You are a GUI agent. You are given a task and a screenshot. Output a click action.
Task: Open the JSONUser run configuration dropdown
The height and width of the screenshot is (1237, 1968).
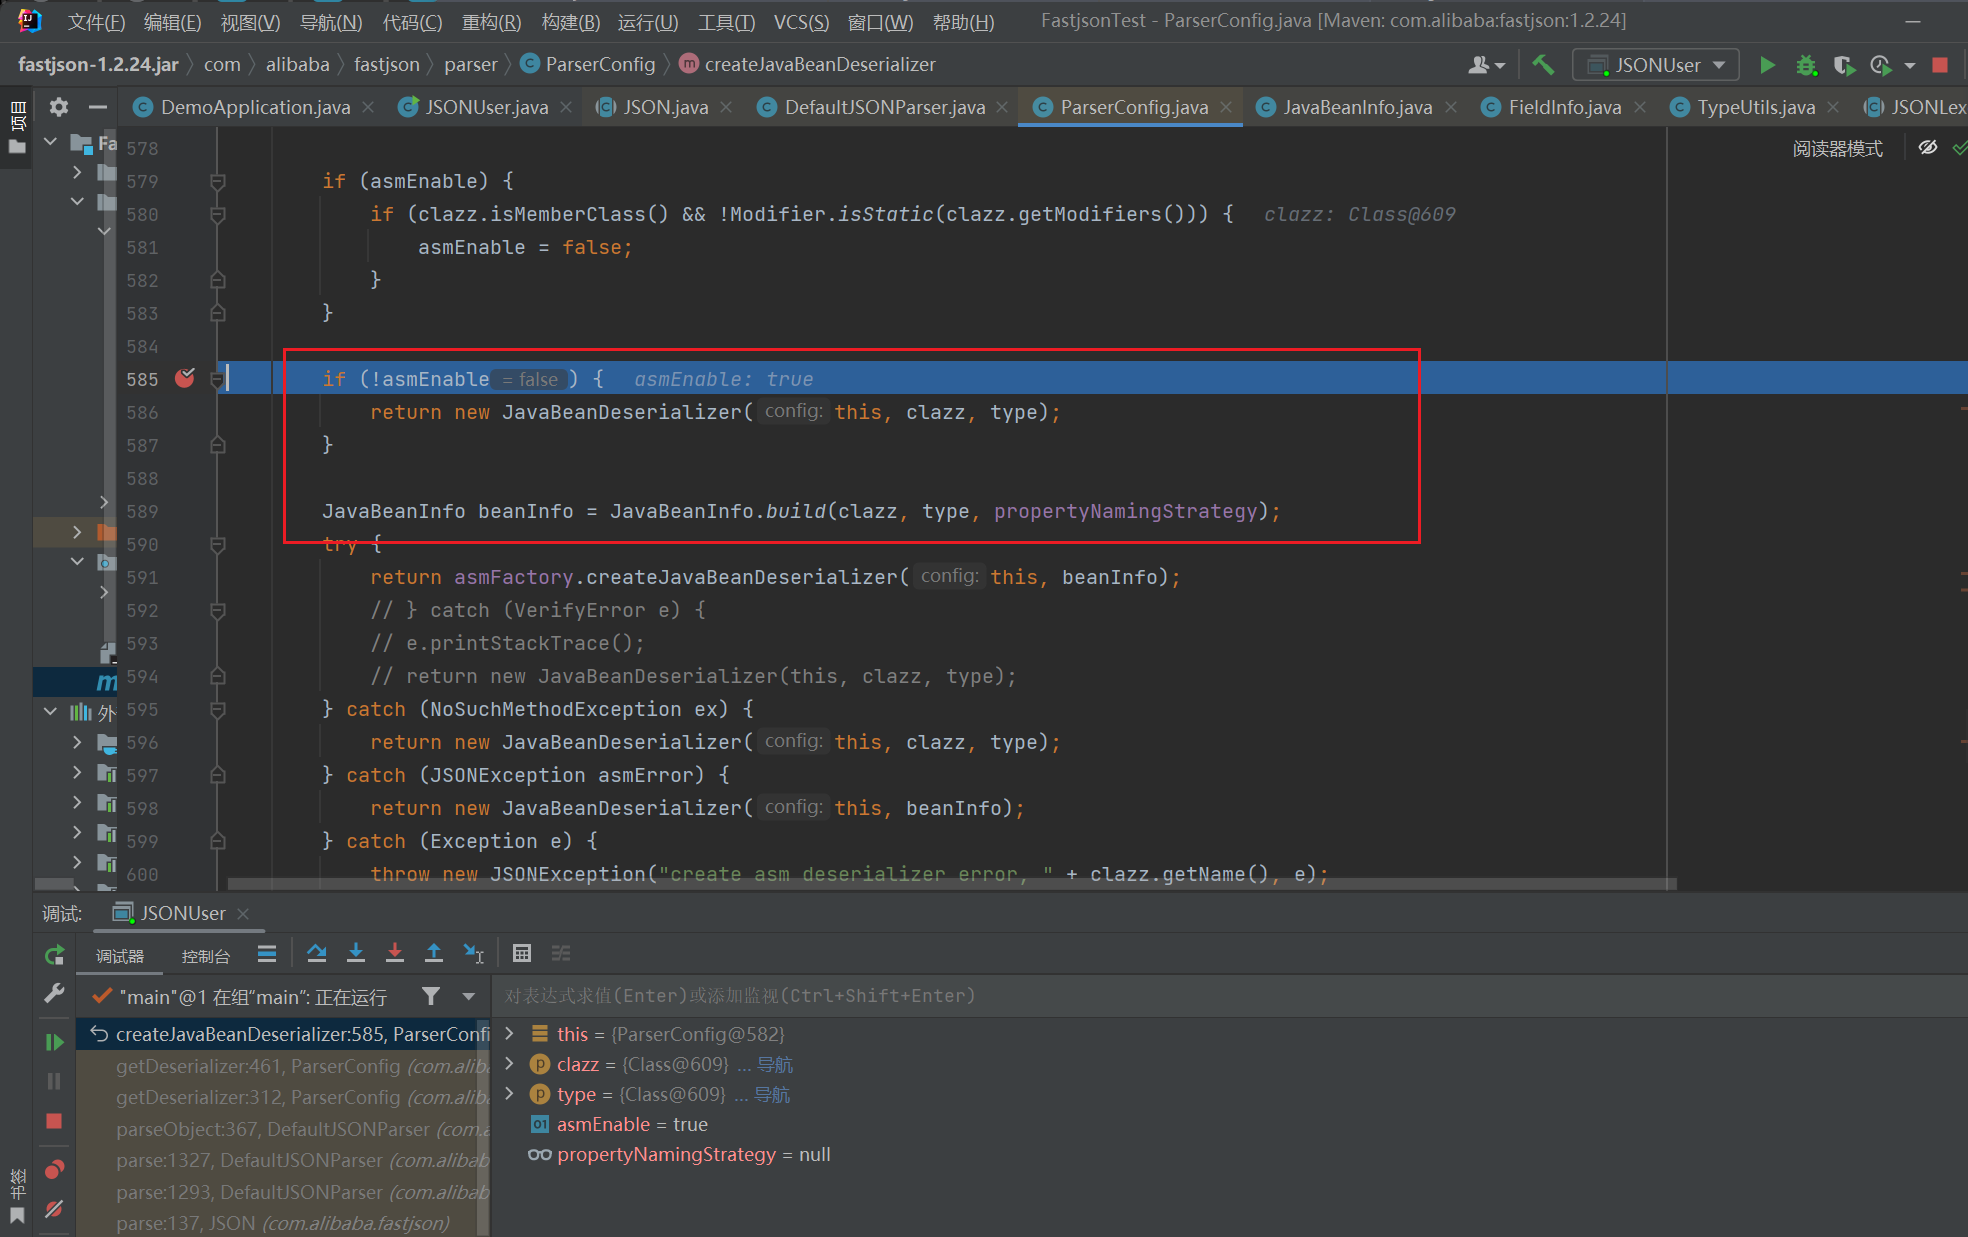click(x=1656, y=65)
